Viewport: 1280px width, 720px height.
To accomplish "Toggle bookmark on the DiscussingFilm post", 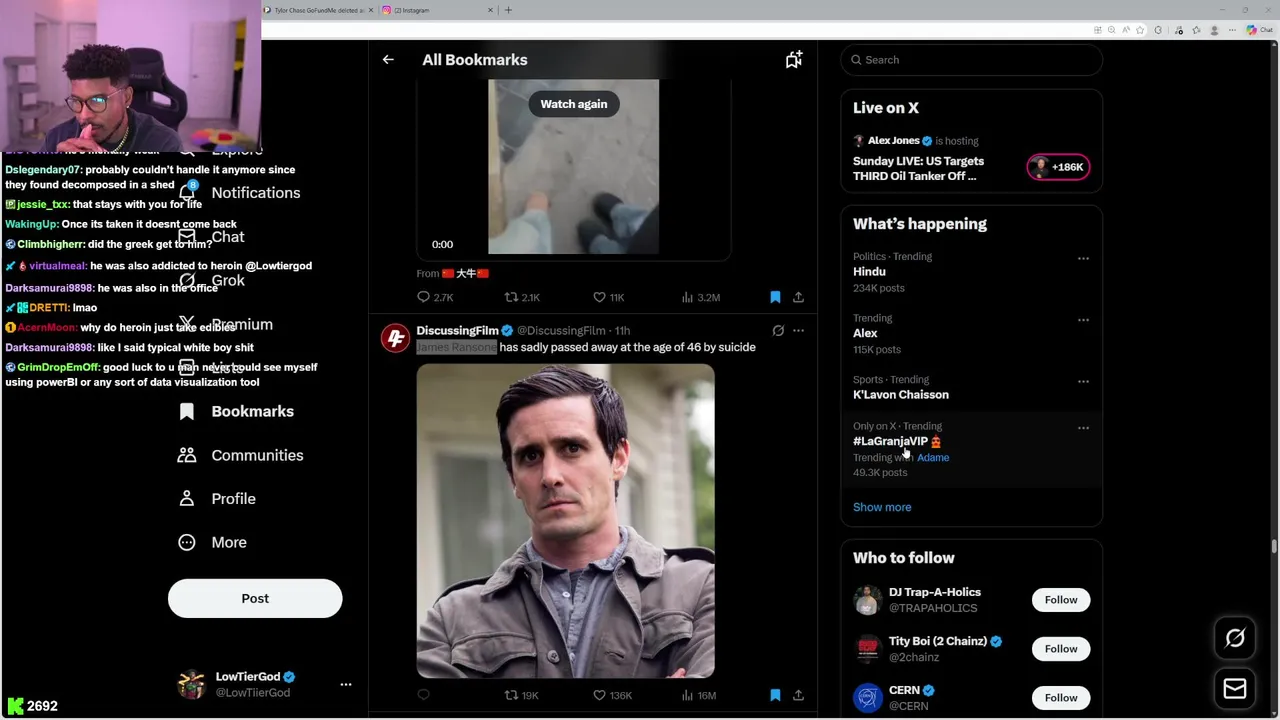I will [775, 695].
